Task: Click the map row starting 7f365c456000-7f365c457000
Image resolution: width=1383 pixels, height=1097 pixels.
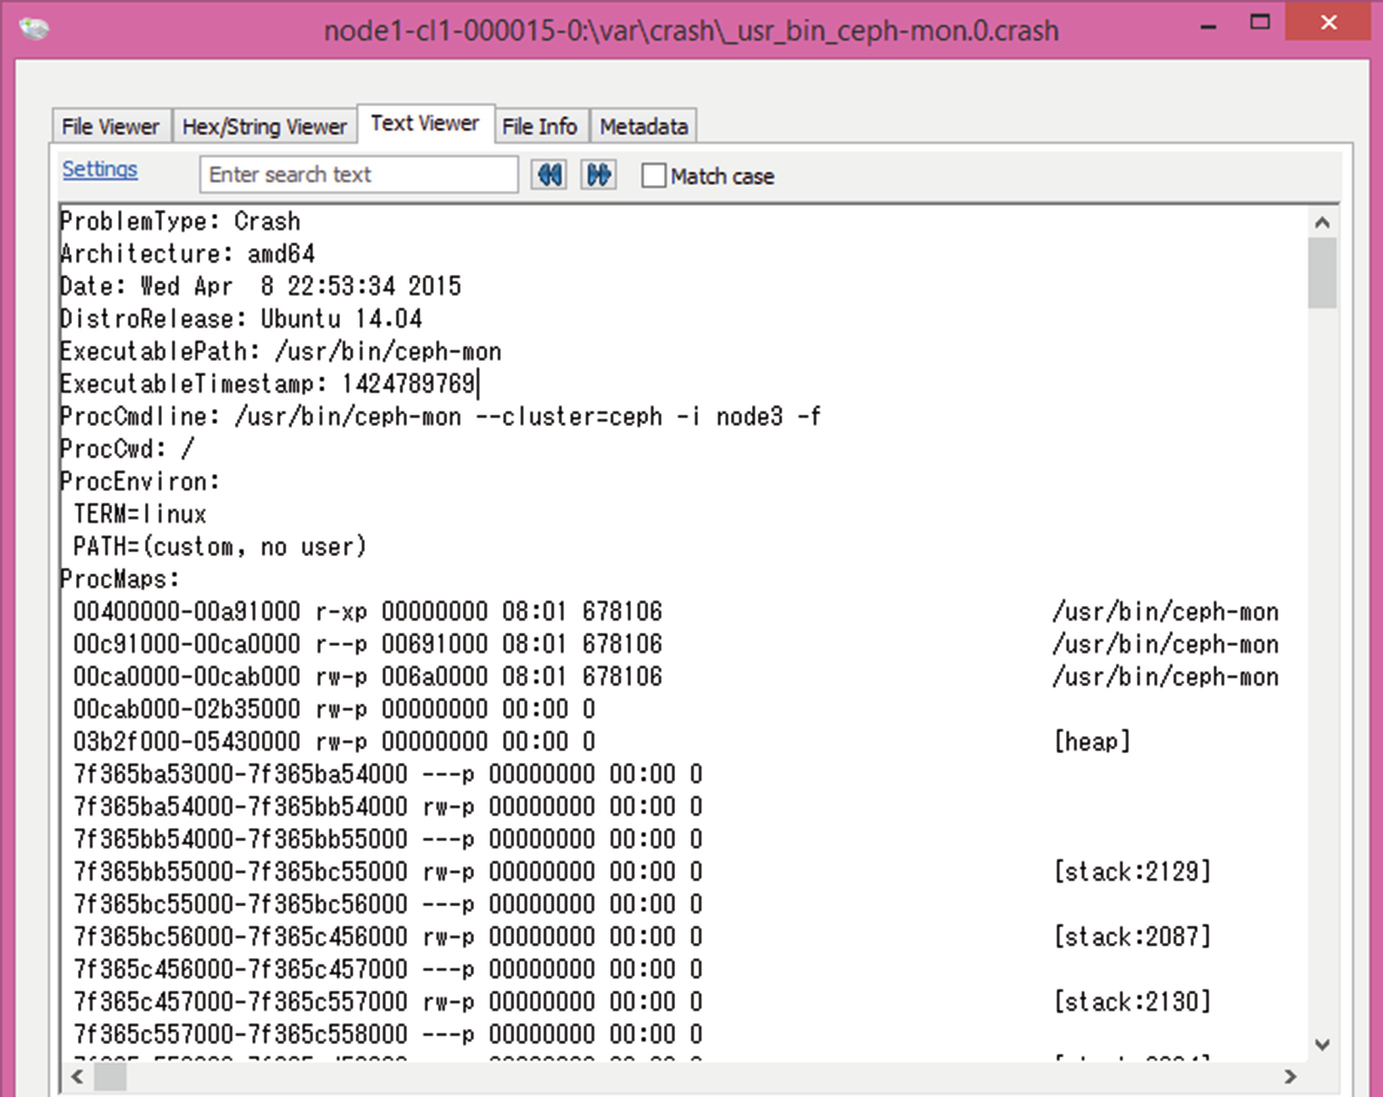Action: pos(388,969)
